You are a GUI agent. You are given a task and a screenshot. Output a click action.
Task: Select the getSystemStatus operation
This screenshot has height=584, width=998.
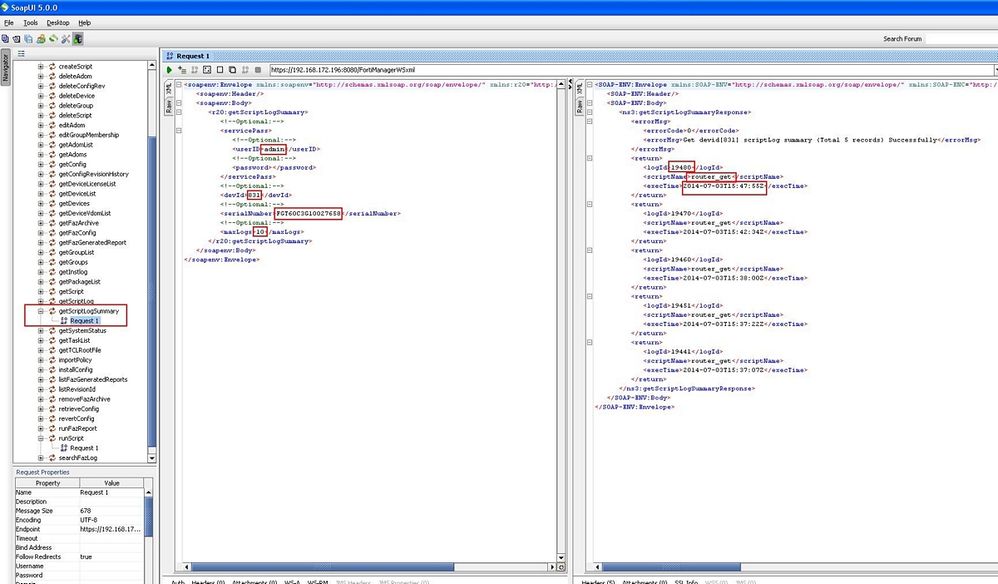[x=82, y=331]
